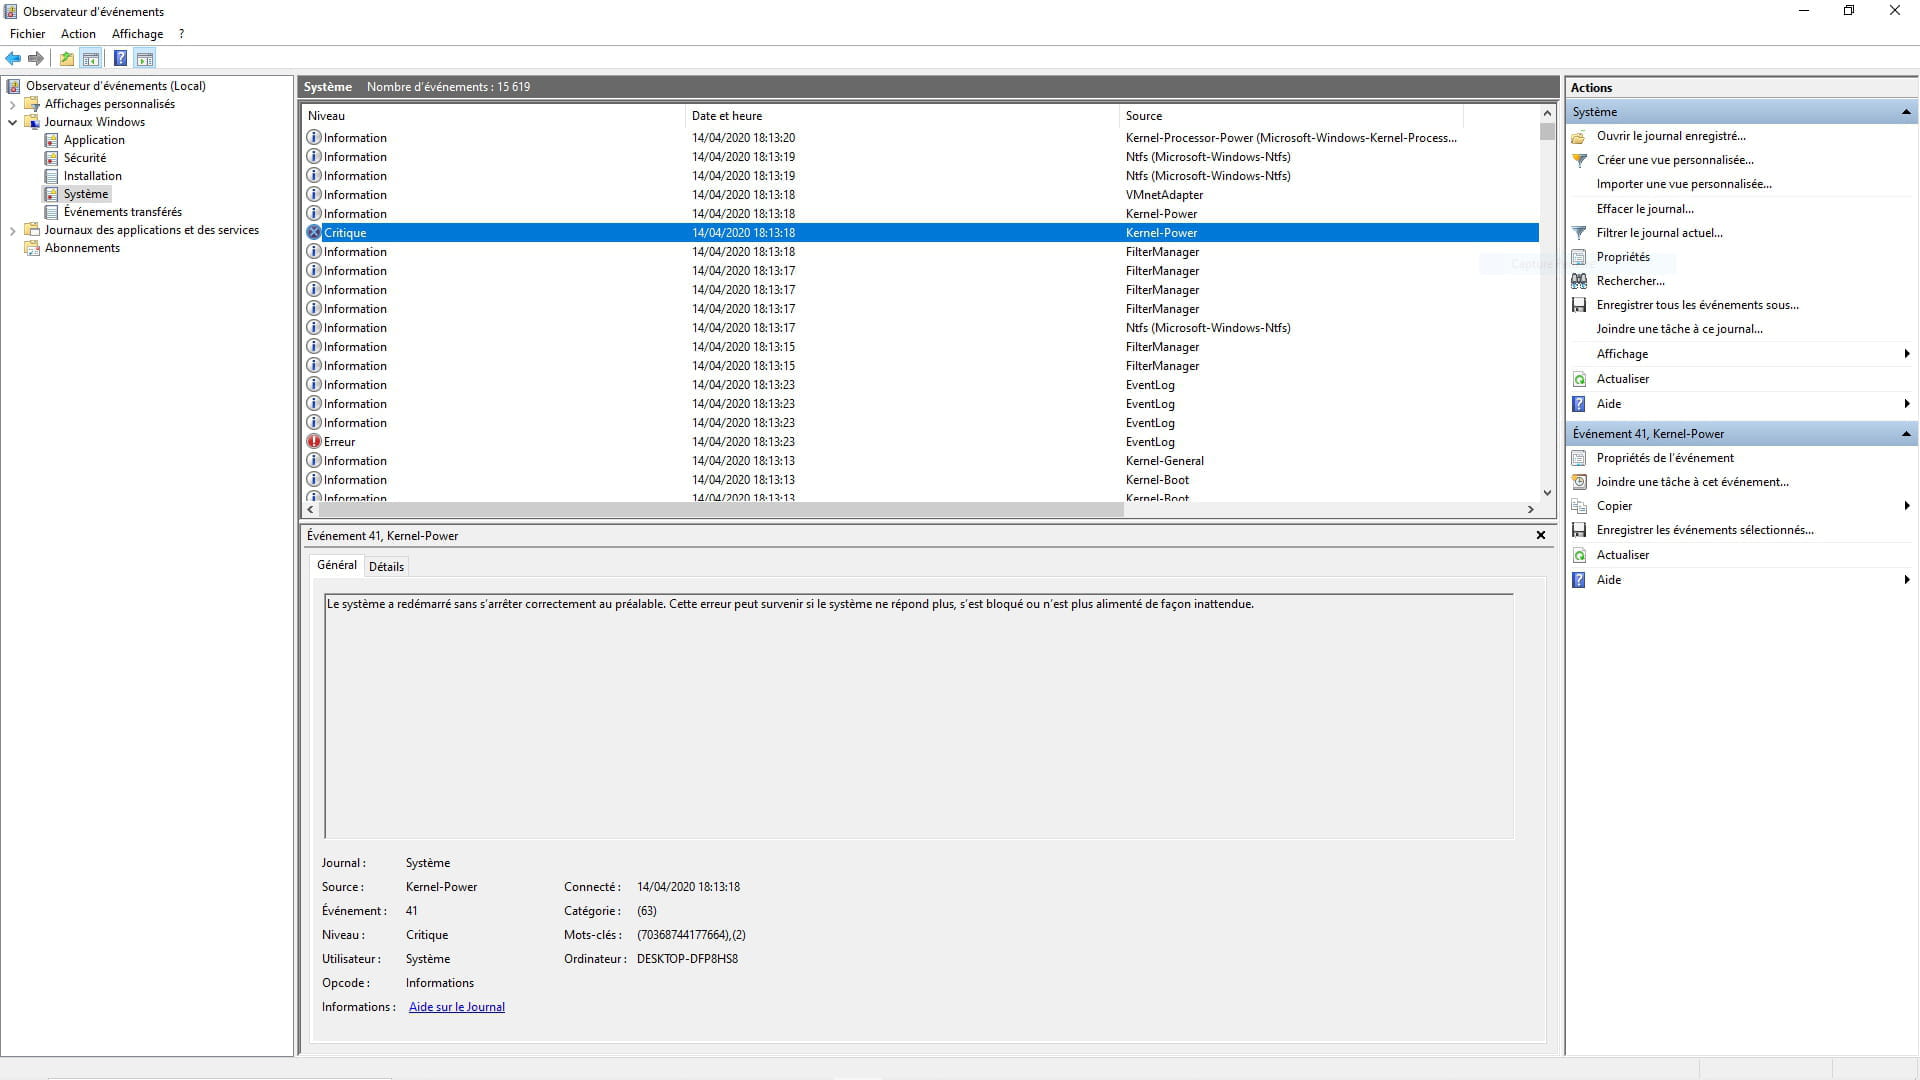Screen dimensions: 1920x1080
Task: Click the back arrow toolbar icon
Action: coord(13,58)
